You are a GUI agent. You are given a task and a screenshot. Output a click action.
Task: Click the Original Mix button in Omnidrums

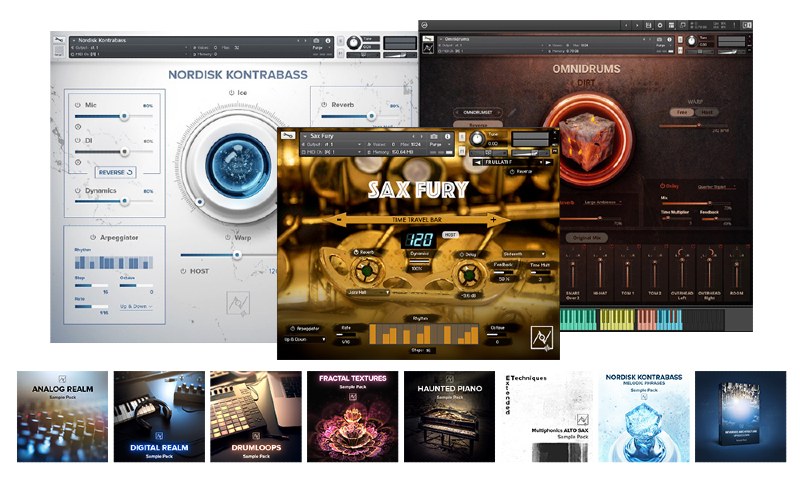pyautogui.click(x=586, y=238)
